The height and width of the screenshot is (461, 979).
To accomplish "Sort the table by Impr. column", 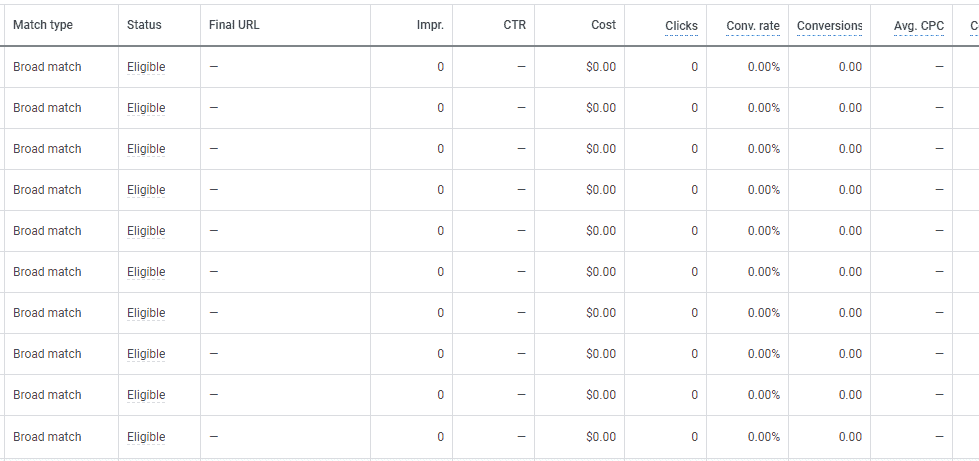I will 430,25.
